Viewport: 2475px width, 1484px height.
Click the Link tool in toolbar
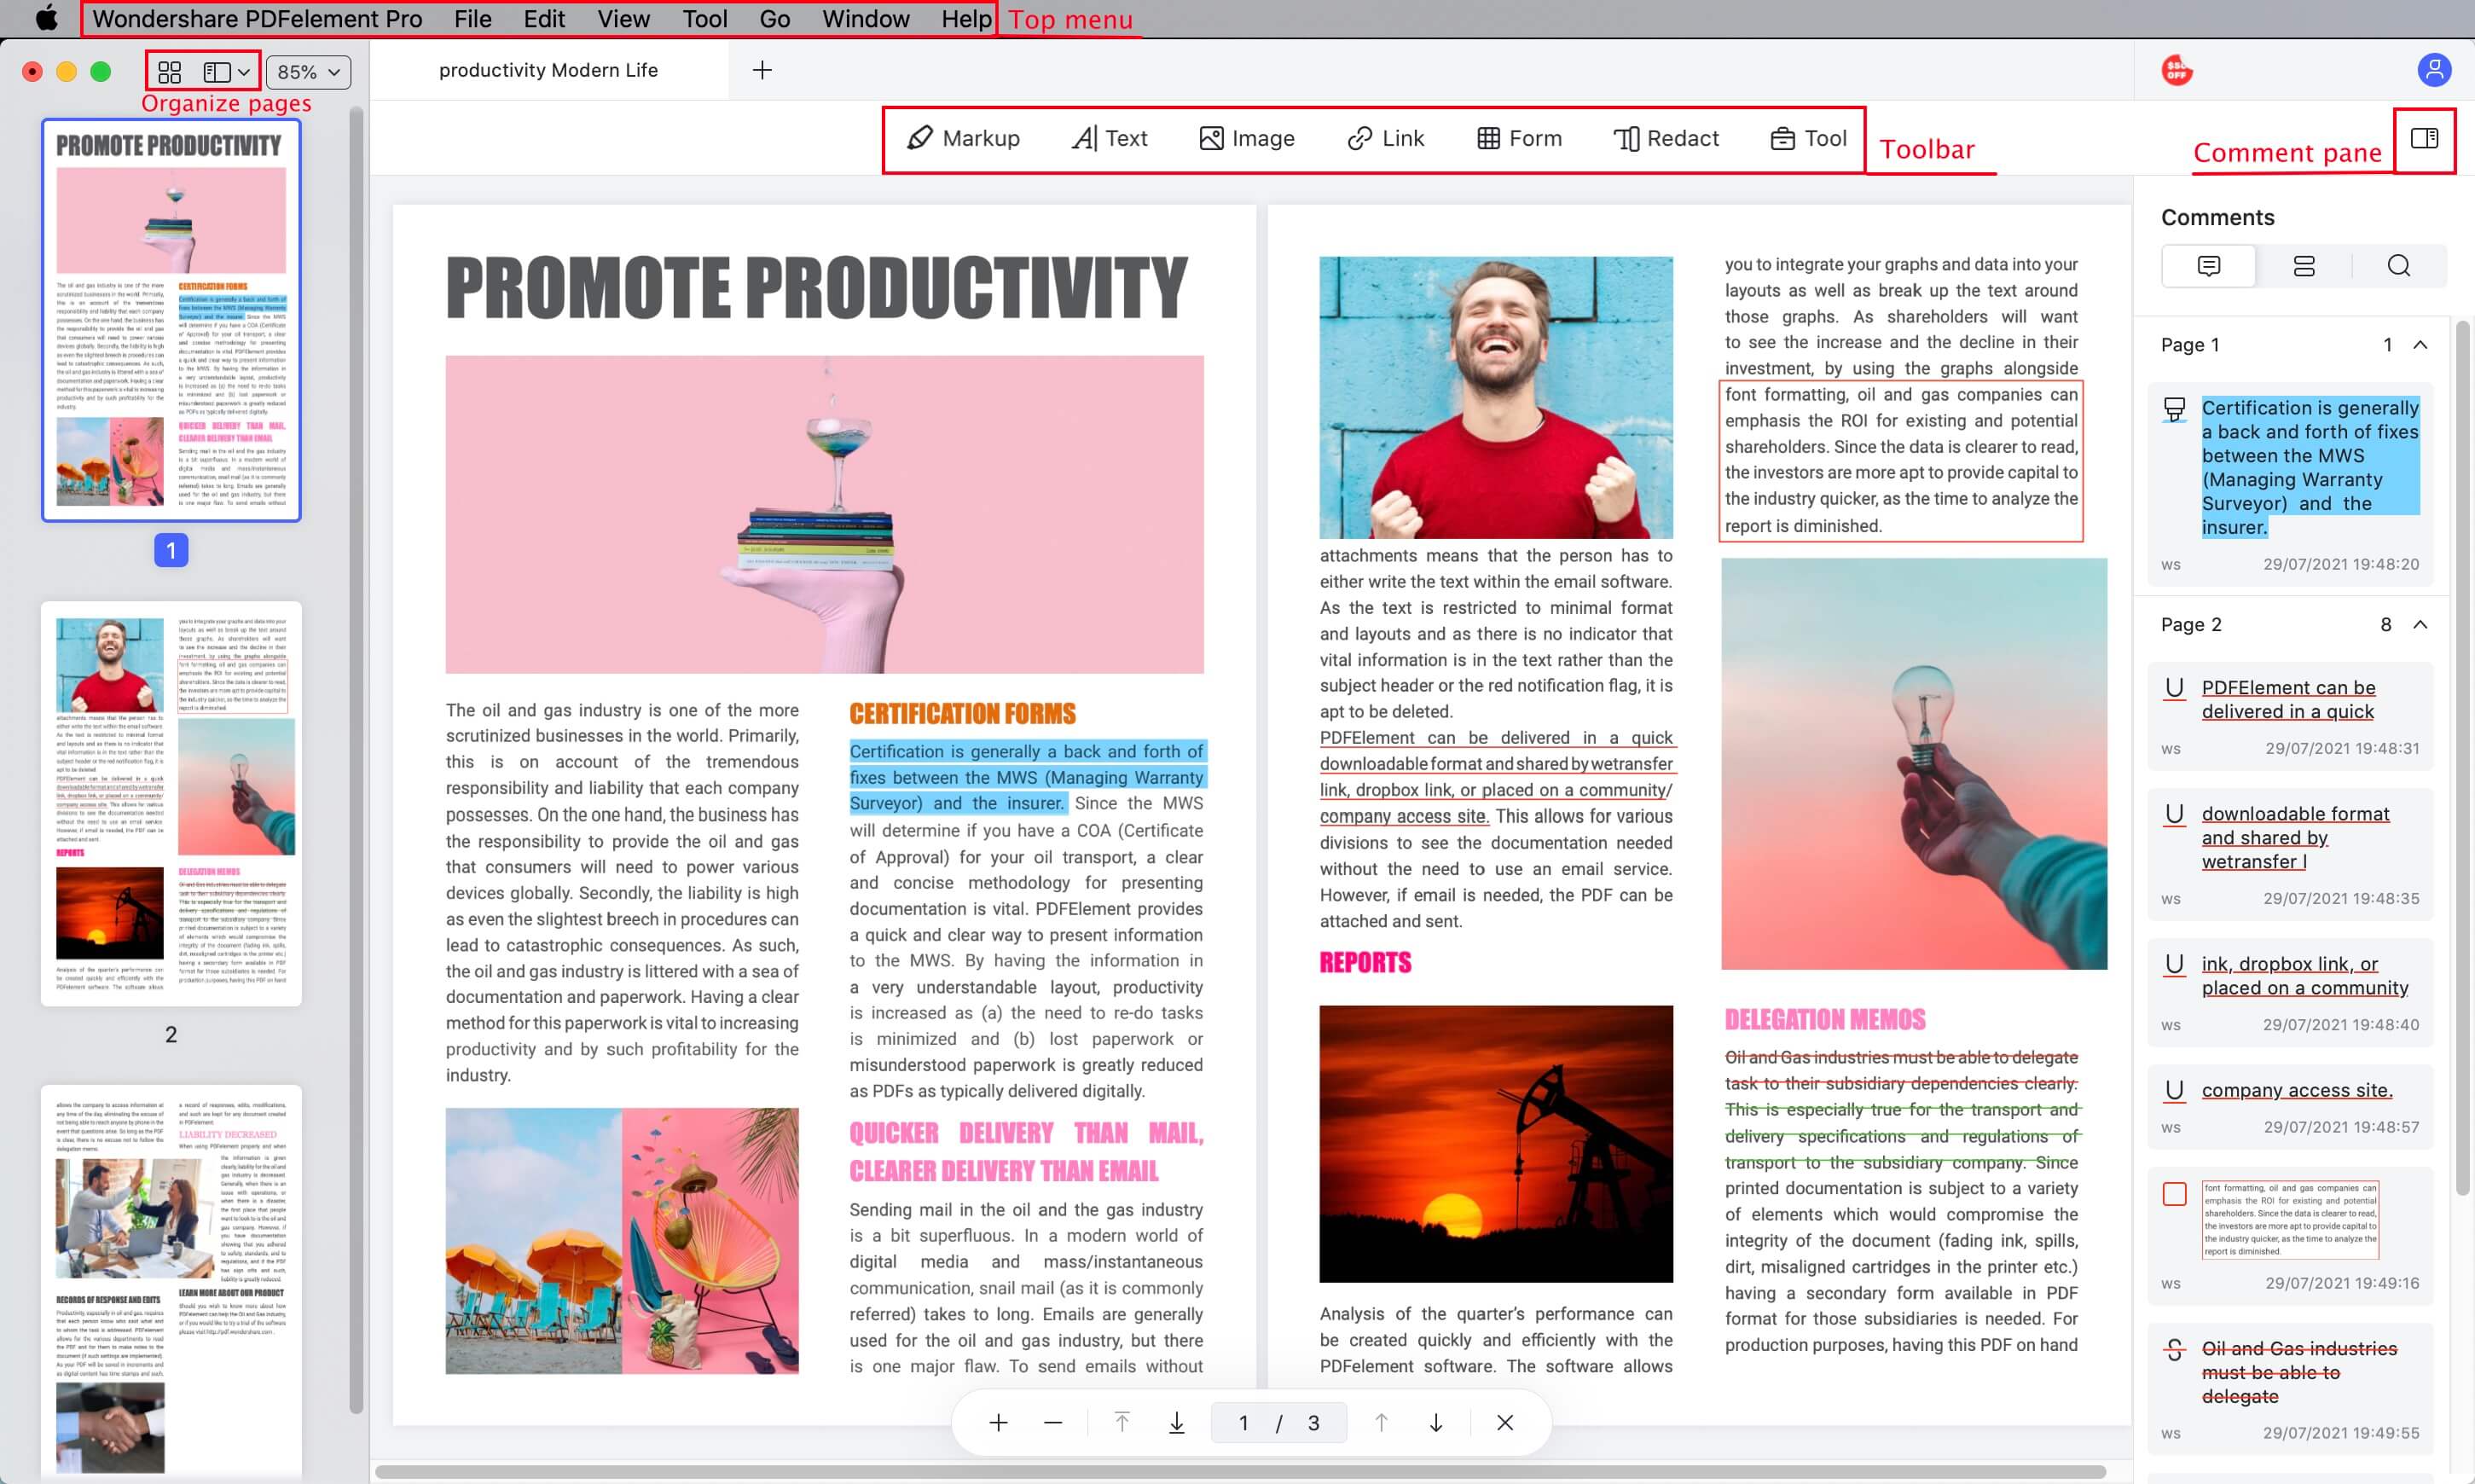(x=1387, y=138)
